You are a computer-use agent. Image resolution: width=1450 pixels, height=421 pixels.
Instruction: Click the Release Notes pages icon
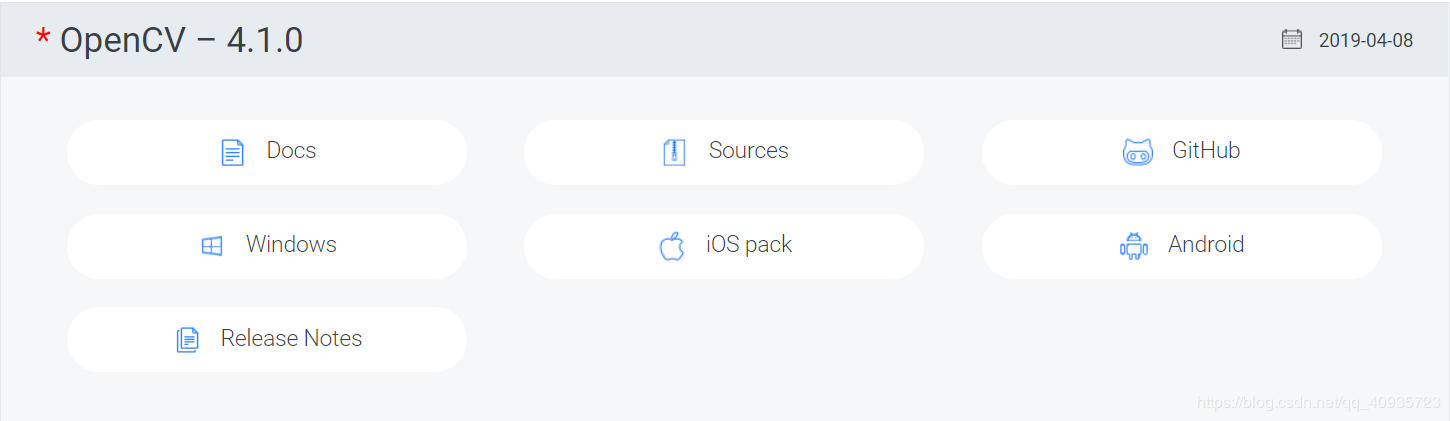coord(187,340)
